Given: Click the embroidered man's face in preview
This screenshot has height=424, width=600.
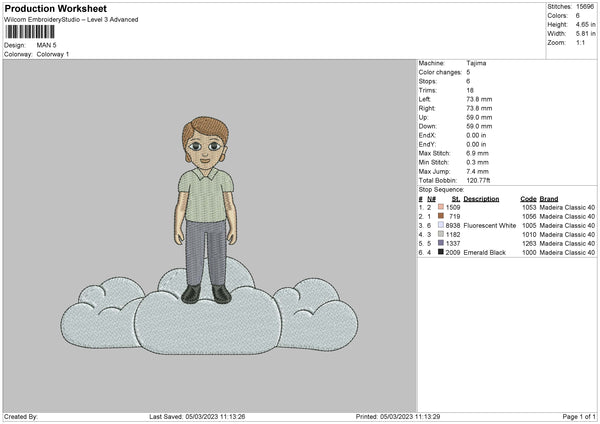Looking at the screenshot, I should (206, 148).
